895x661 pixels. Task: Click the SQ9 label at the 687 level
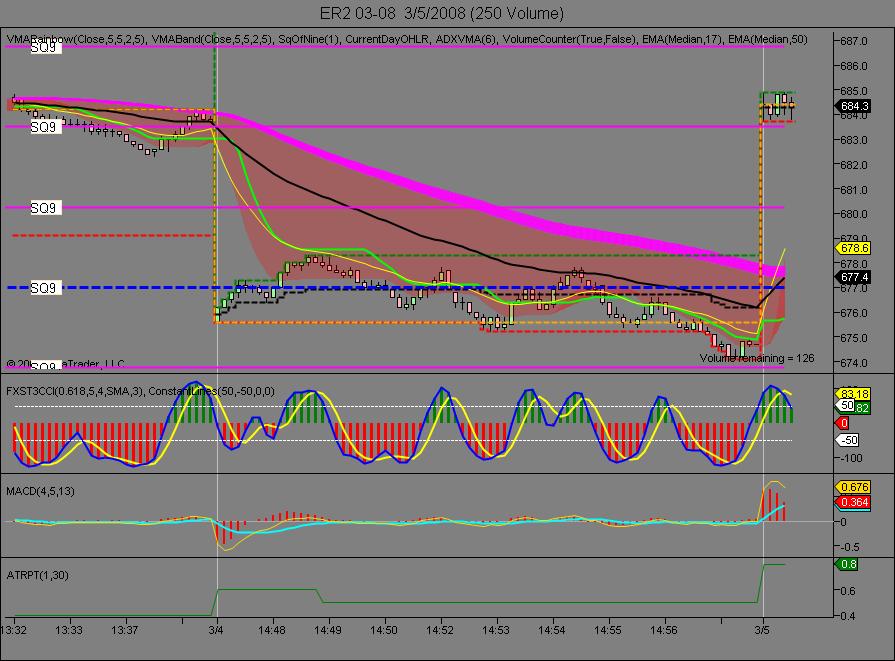click(x=44, y=47)
